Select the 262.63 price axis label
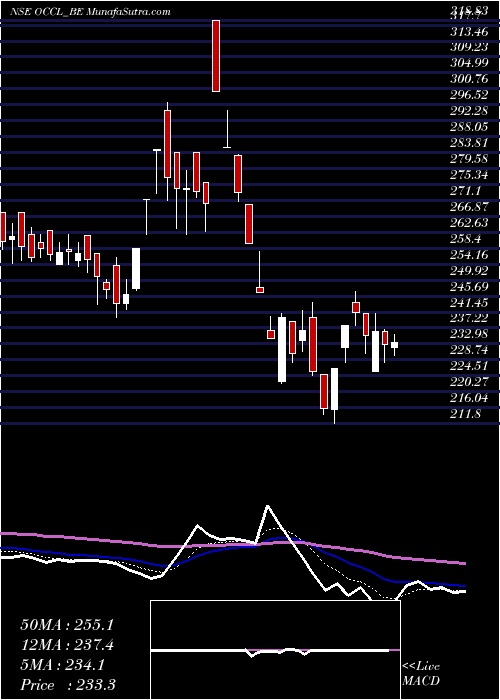The width and height of the screenshot is (500, 700). [x=469, y=223]
